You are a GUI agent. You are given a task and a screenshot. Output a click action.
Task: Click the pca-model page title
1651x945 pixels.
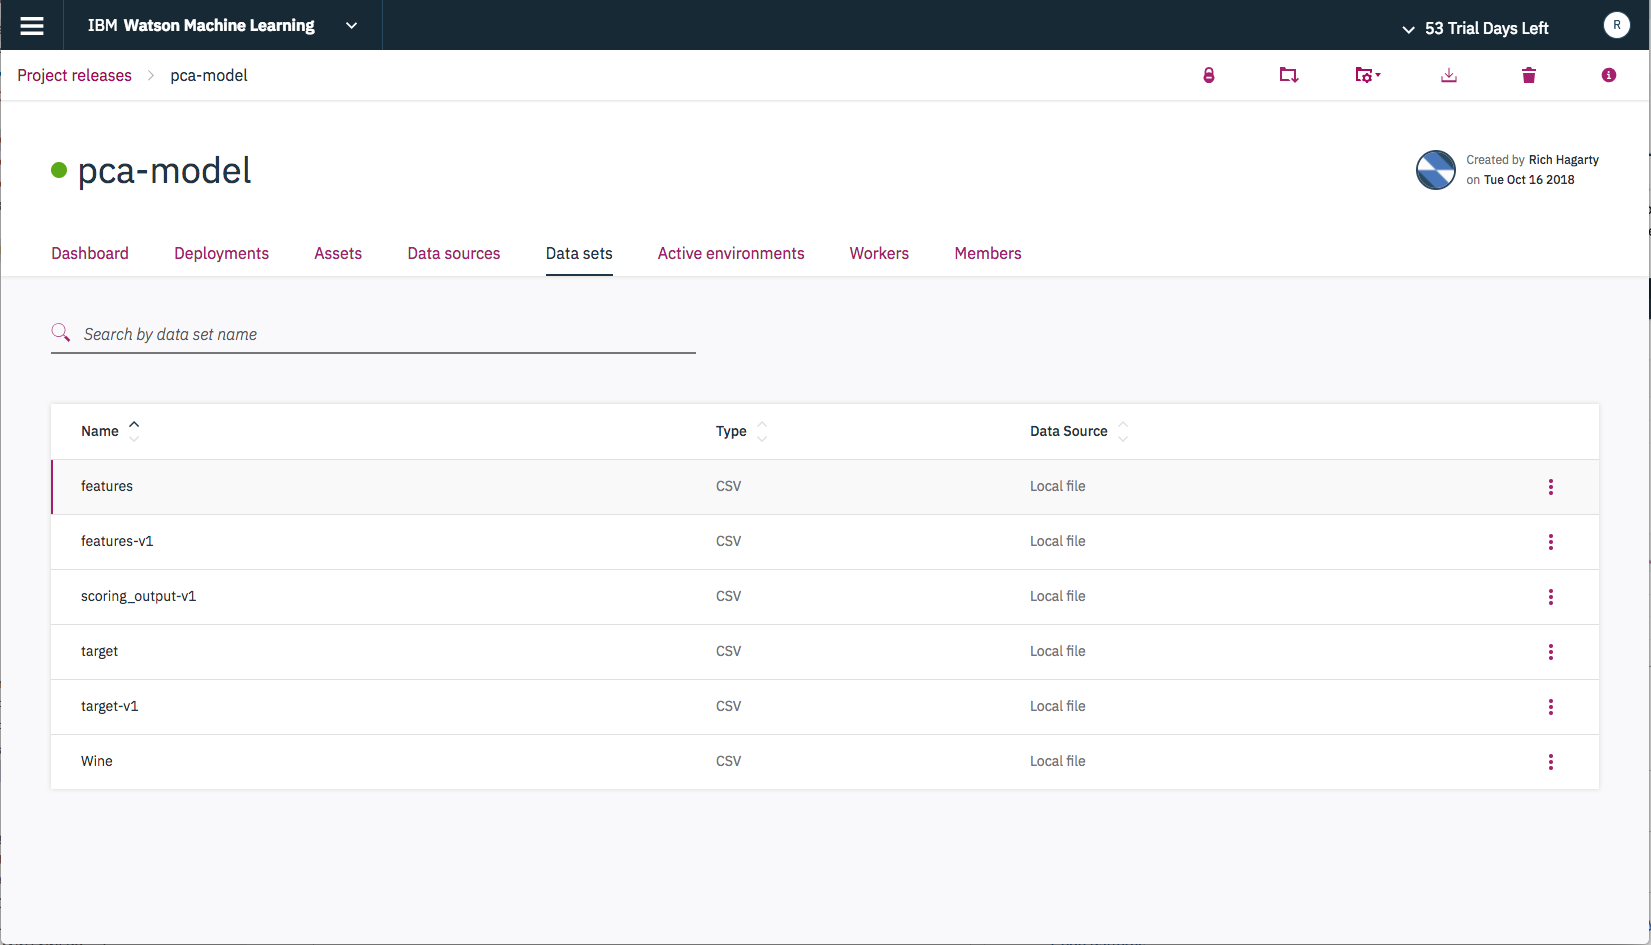pos(165,171)
